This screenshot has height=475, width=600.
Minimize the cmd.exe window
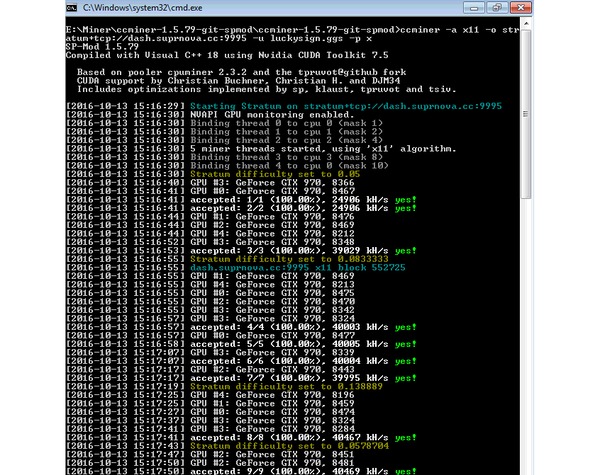(474, 8)
